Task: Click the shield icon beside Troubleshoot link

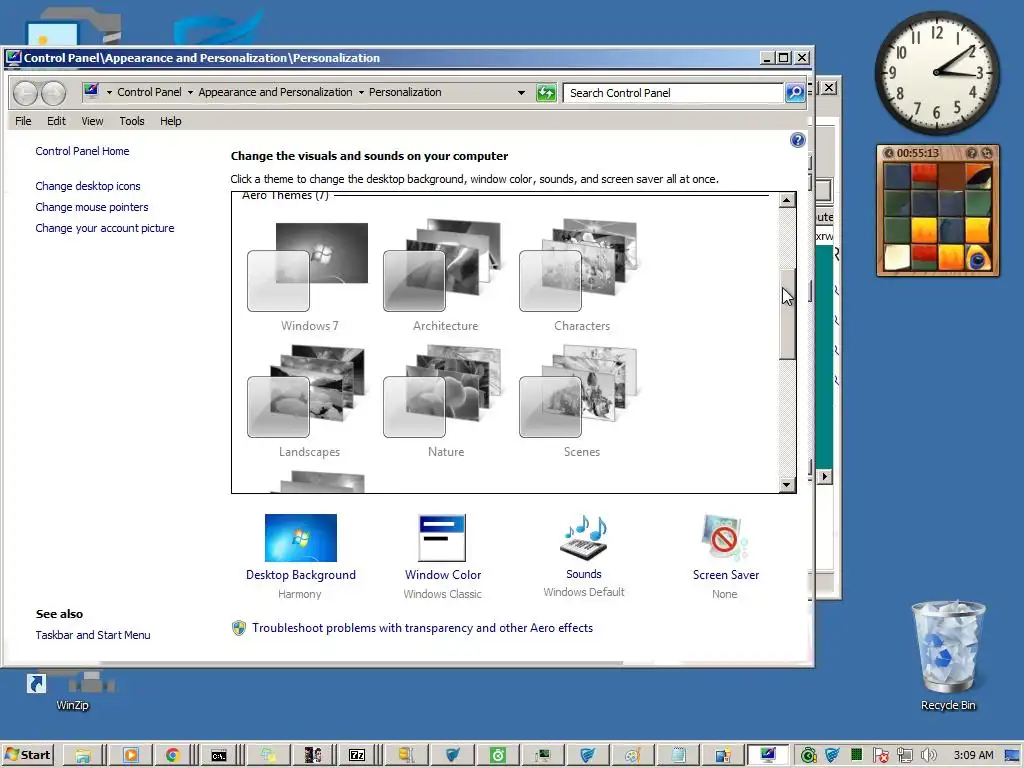Action: coord(239,628)
